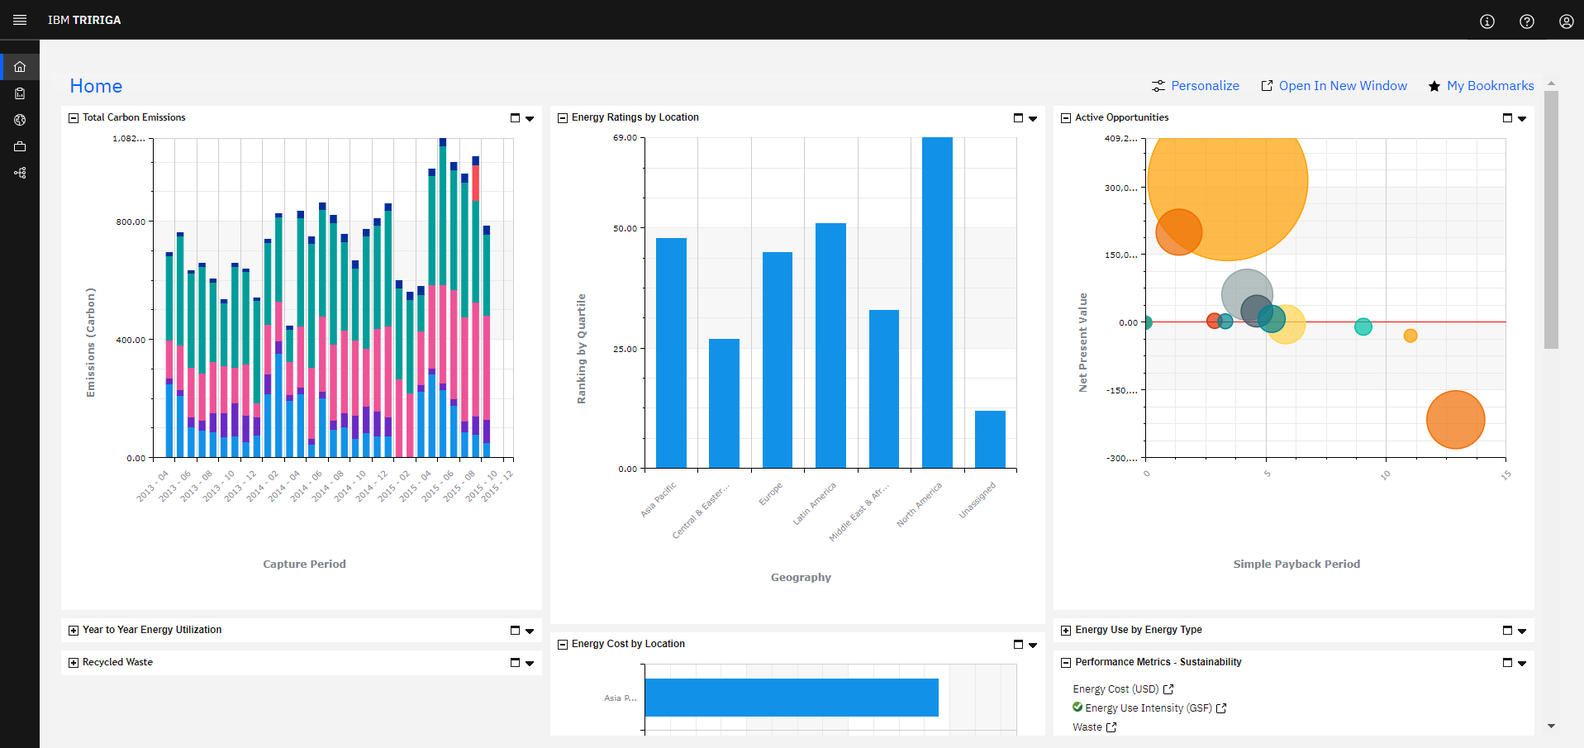Open Energy Ratings by Location dropdown arrow
The height and width of the screenshot is (748, 1584).
[1033, 119]
